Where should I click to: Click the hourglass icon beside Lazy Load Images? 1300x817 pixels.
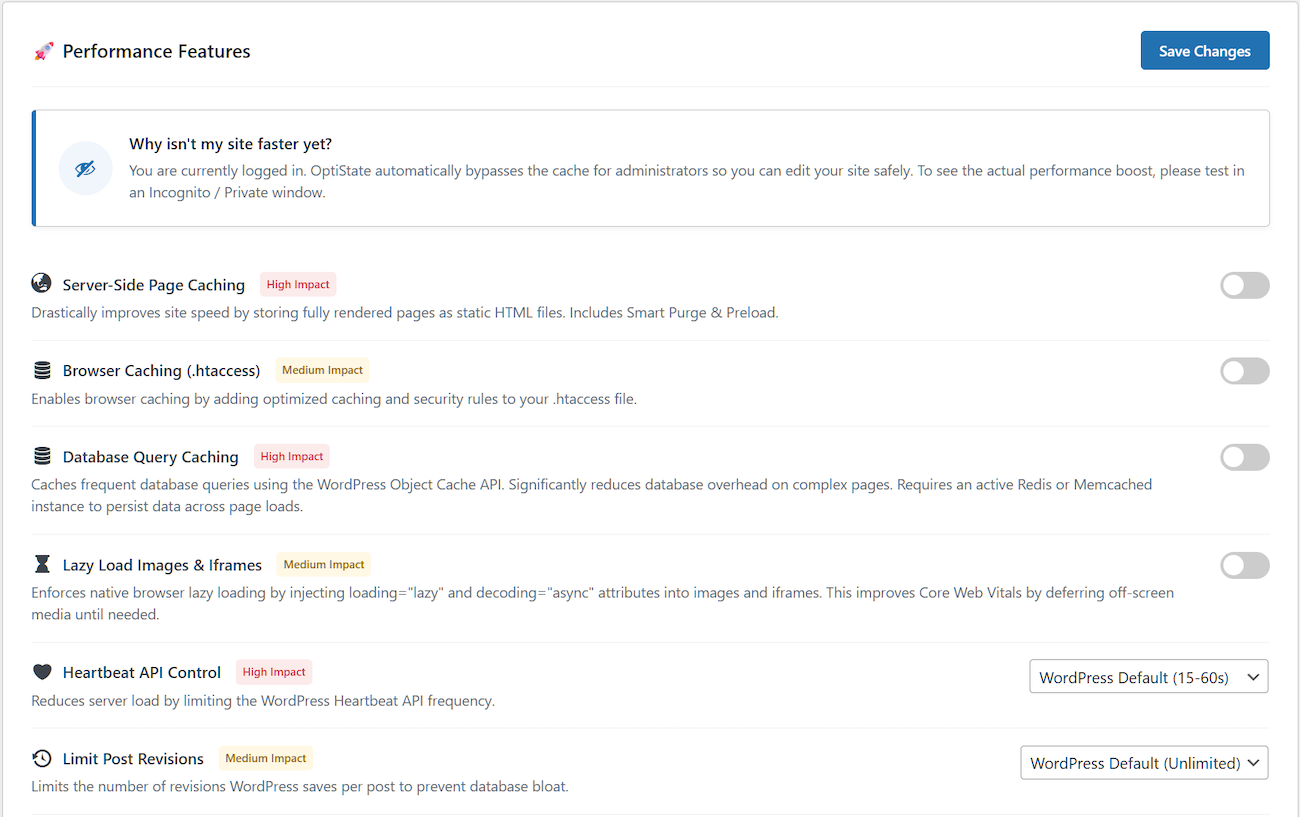[x=41, y=564]
